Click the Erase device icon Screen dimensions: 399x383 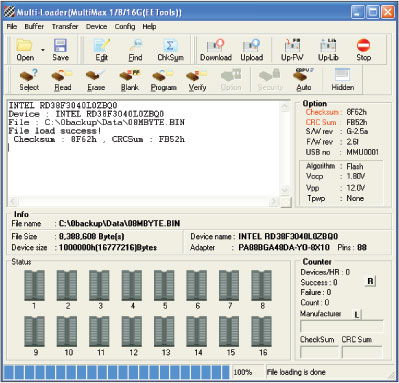(96, 80)
